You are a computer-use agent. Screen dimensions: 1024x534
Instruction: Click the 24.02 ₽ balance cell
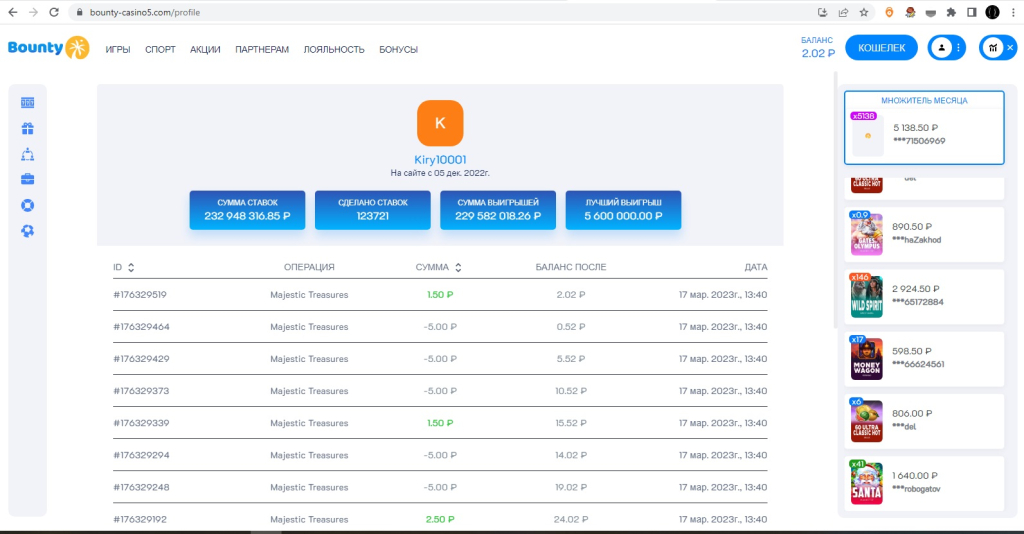tap(571, 520)
